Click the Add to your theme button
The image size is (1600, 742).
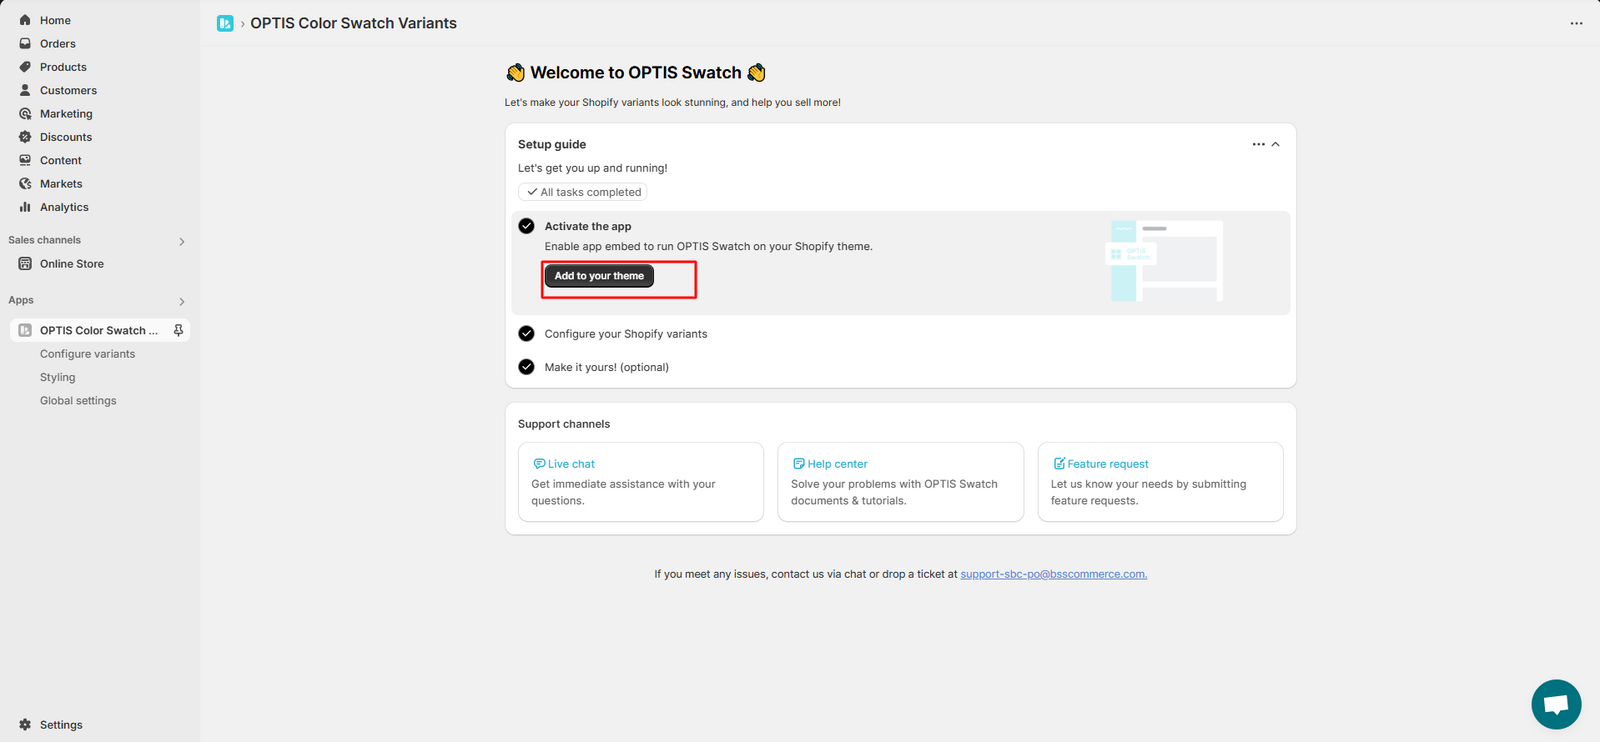tap(599, 276)
